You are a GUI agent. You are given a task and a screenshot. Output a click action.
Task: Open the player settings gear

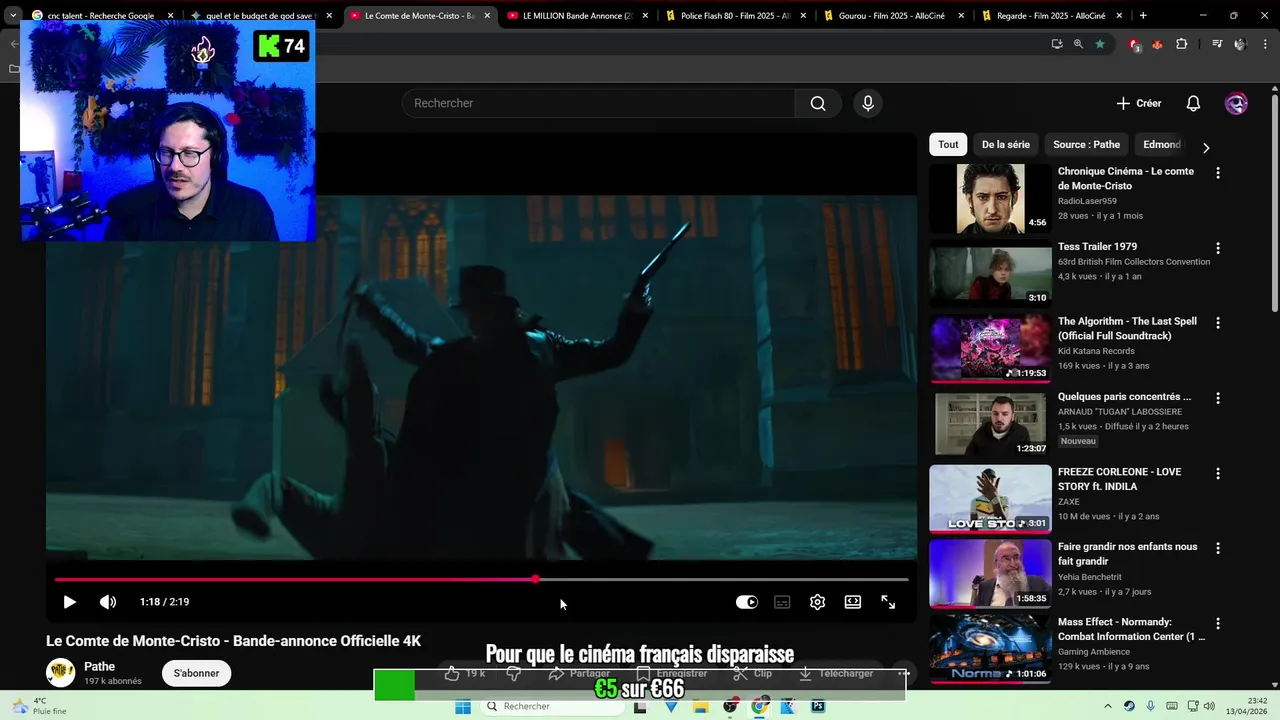coord(817,602)
